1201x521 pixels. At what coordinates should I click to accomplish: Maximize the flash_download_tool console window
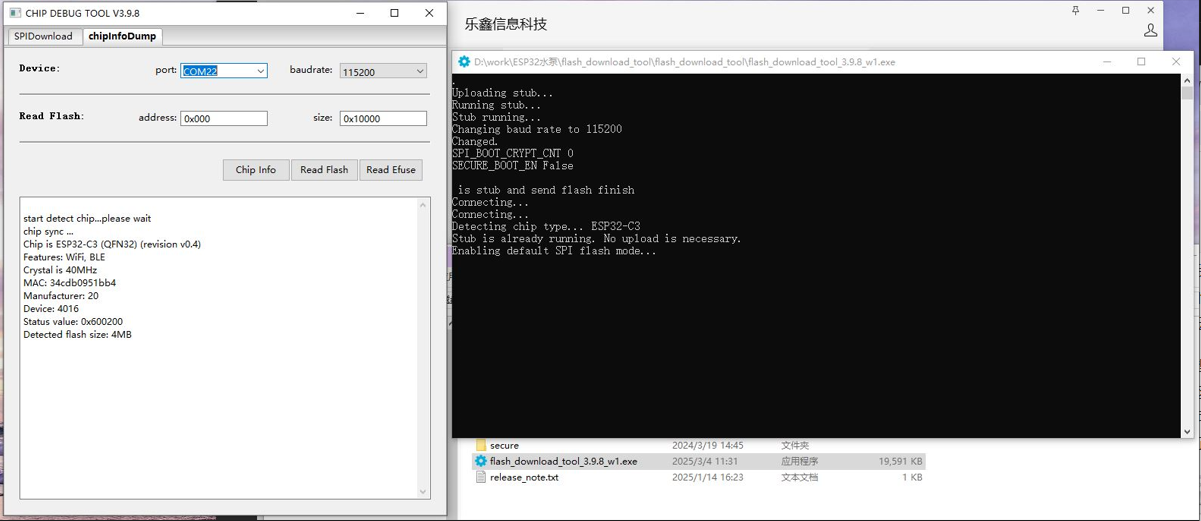(1141, 62)
